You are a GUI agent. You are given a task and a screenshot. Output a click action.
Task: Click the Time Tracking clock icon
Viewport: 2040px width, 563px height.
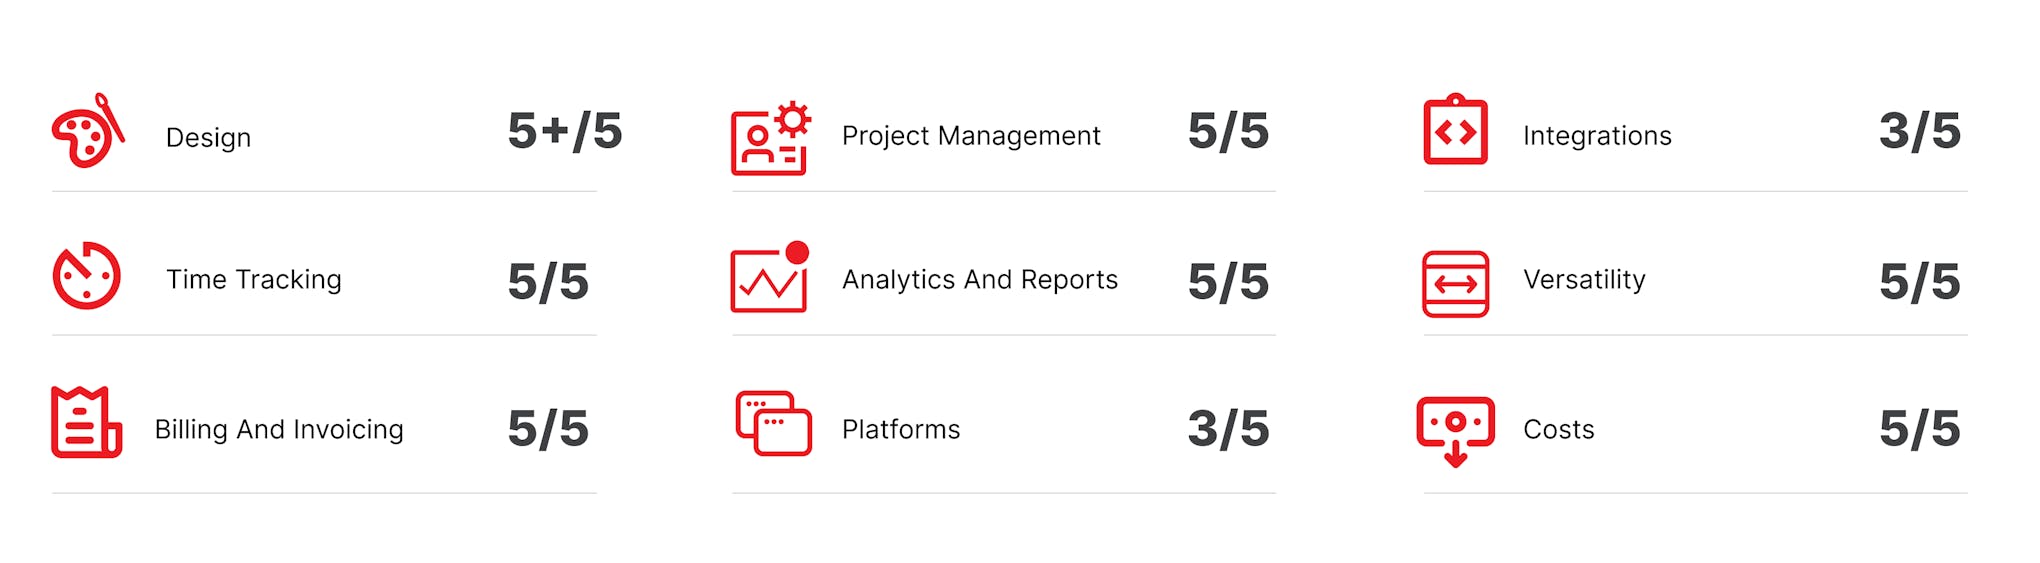[x=87, y=276]
